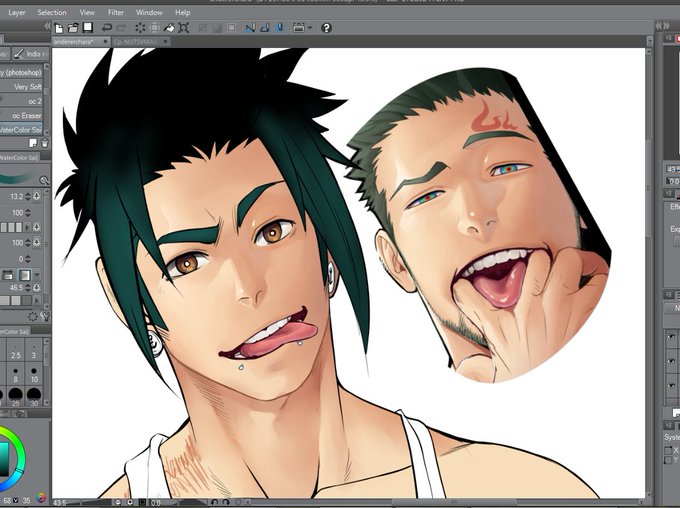Open the Selection menu
This screenshot has height=508, width=680.
(x=52, y=13)
